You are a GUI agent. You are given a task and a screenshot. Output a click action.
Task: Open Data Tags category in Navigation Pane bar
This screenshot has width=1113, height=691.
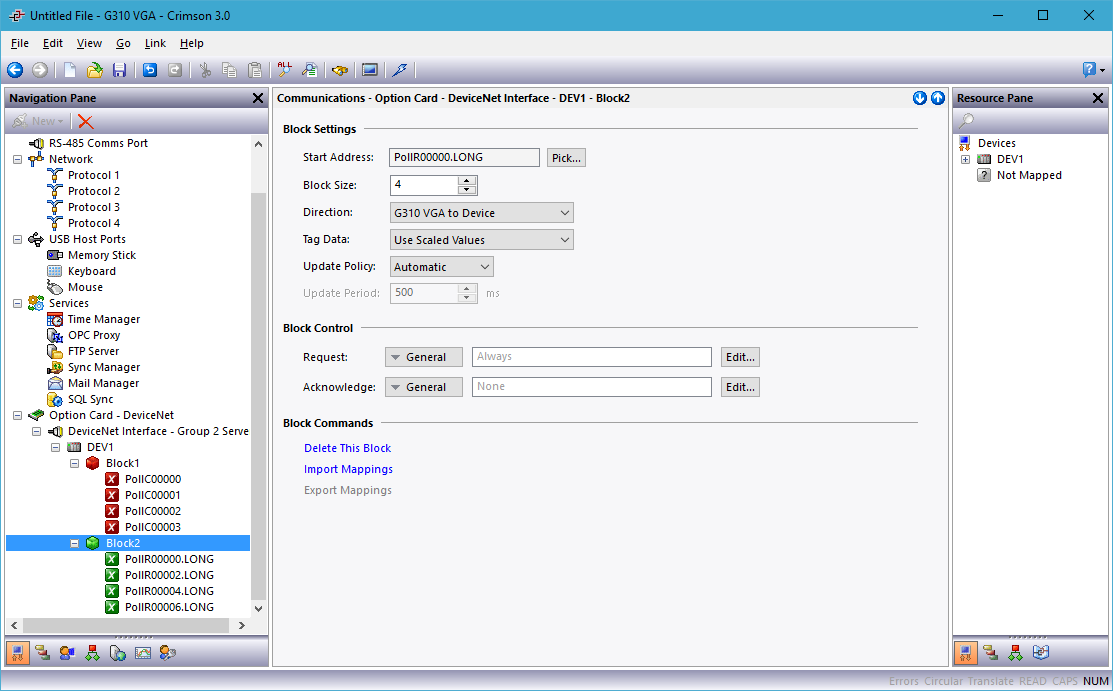point(43,653)
